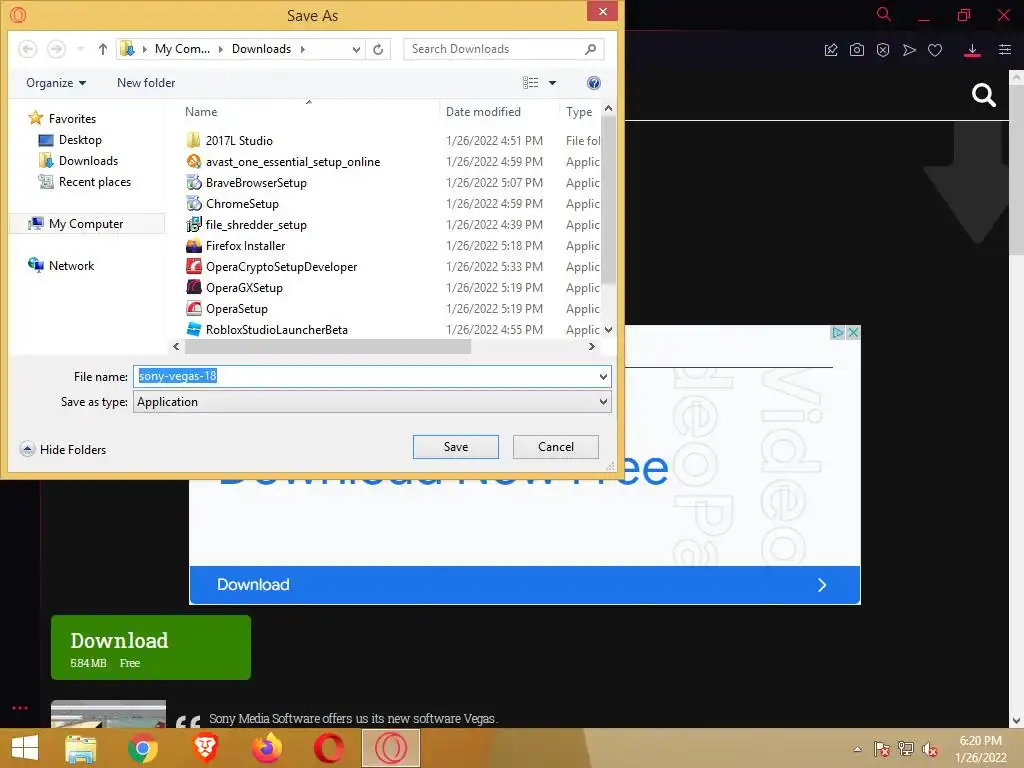Viewport: 1024px width, 768px height.
Task: Select BraveBrowserSetup file
Action: pos(256,183)
